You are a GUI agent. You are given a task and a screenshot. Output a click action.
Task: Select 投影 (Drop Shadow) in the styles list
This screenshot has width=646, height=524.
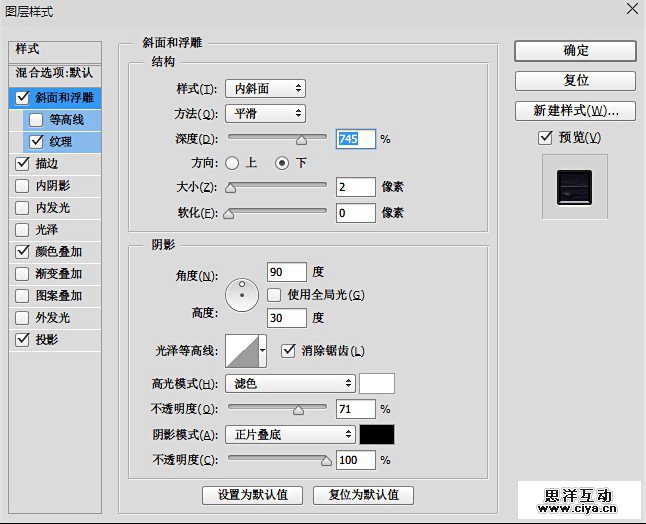click(x=47, y=340)
